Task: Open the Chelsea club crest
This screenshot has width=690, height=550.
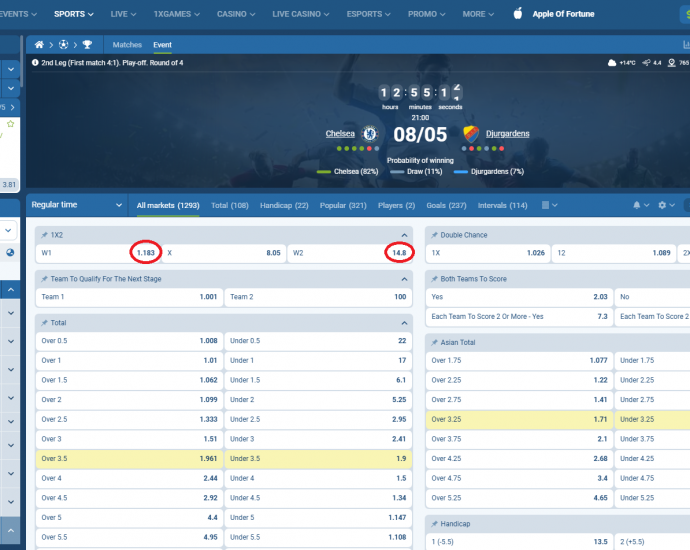Action: (x=370, y=133)
